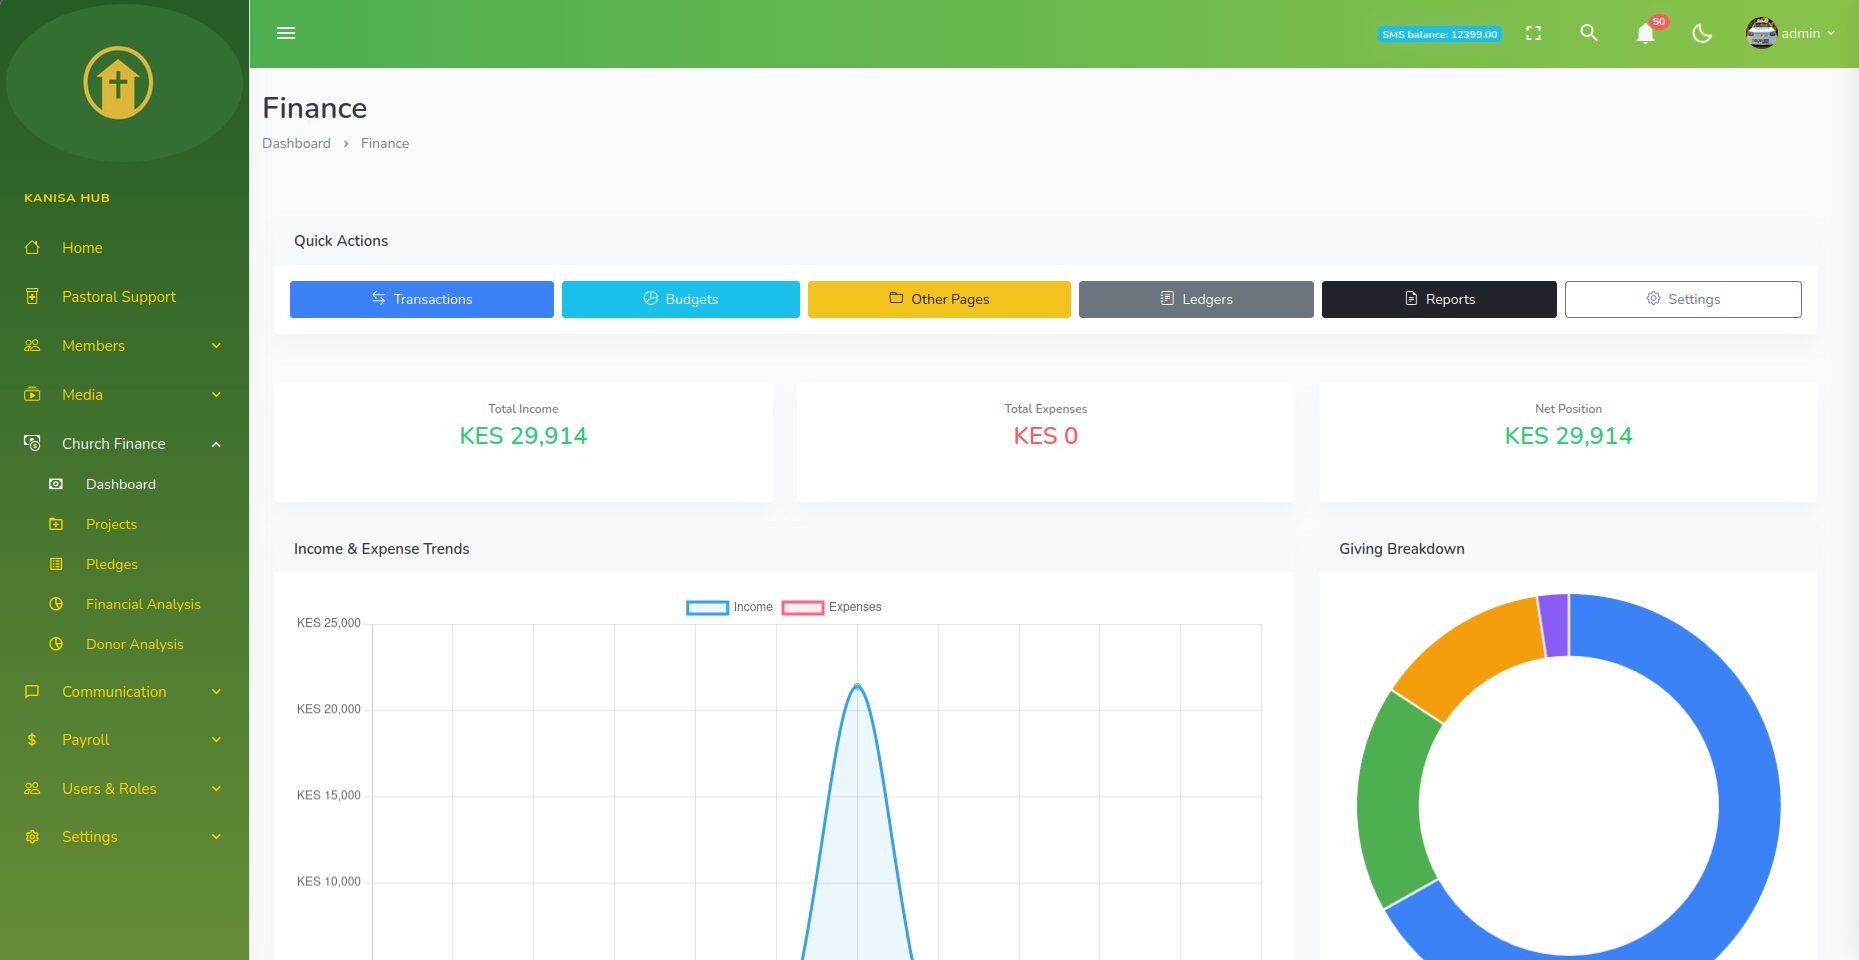1859x960 pixels.
Task: Go to Dashboard breadcrumb link
Action: coord(296,143)
